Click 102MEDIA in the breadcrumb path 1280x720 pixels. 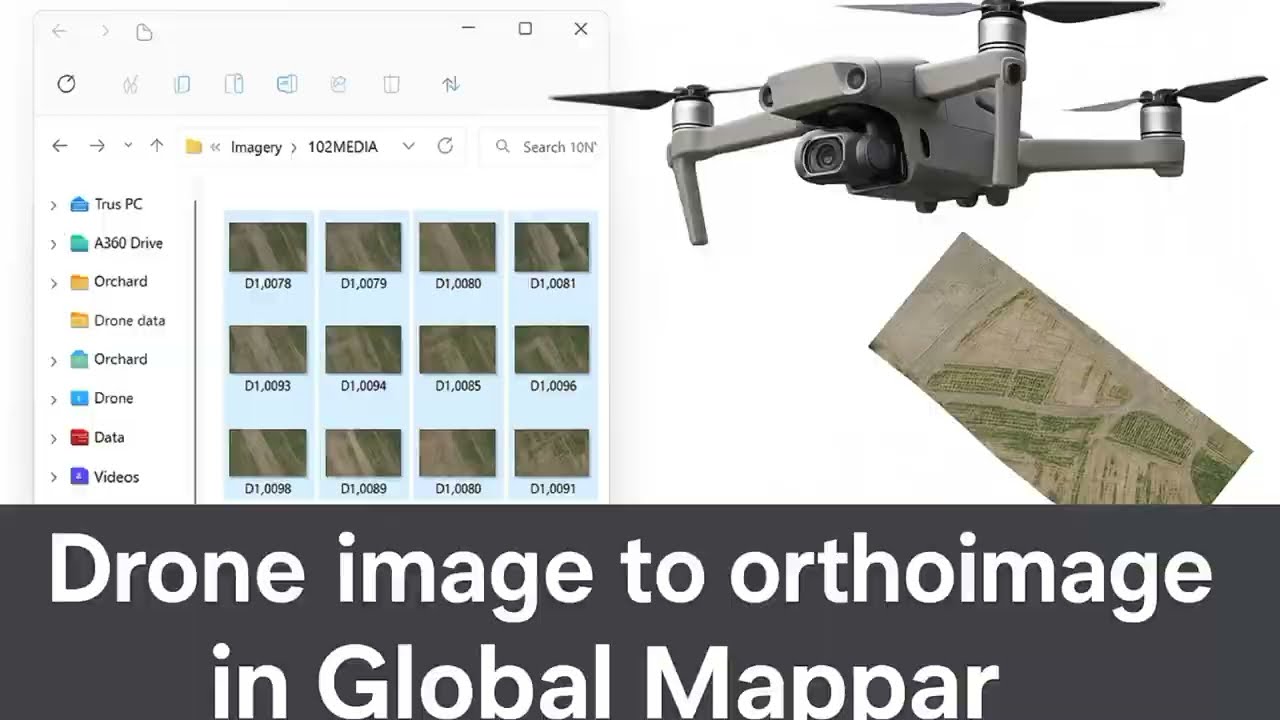point(343,147)
